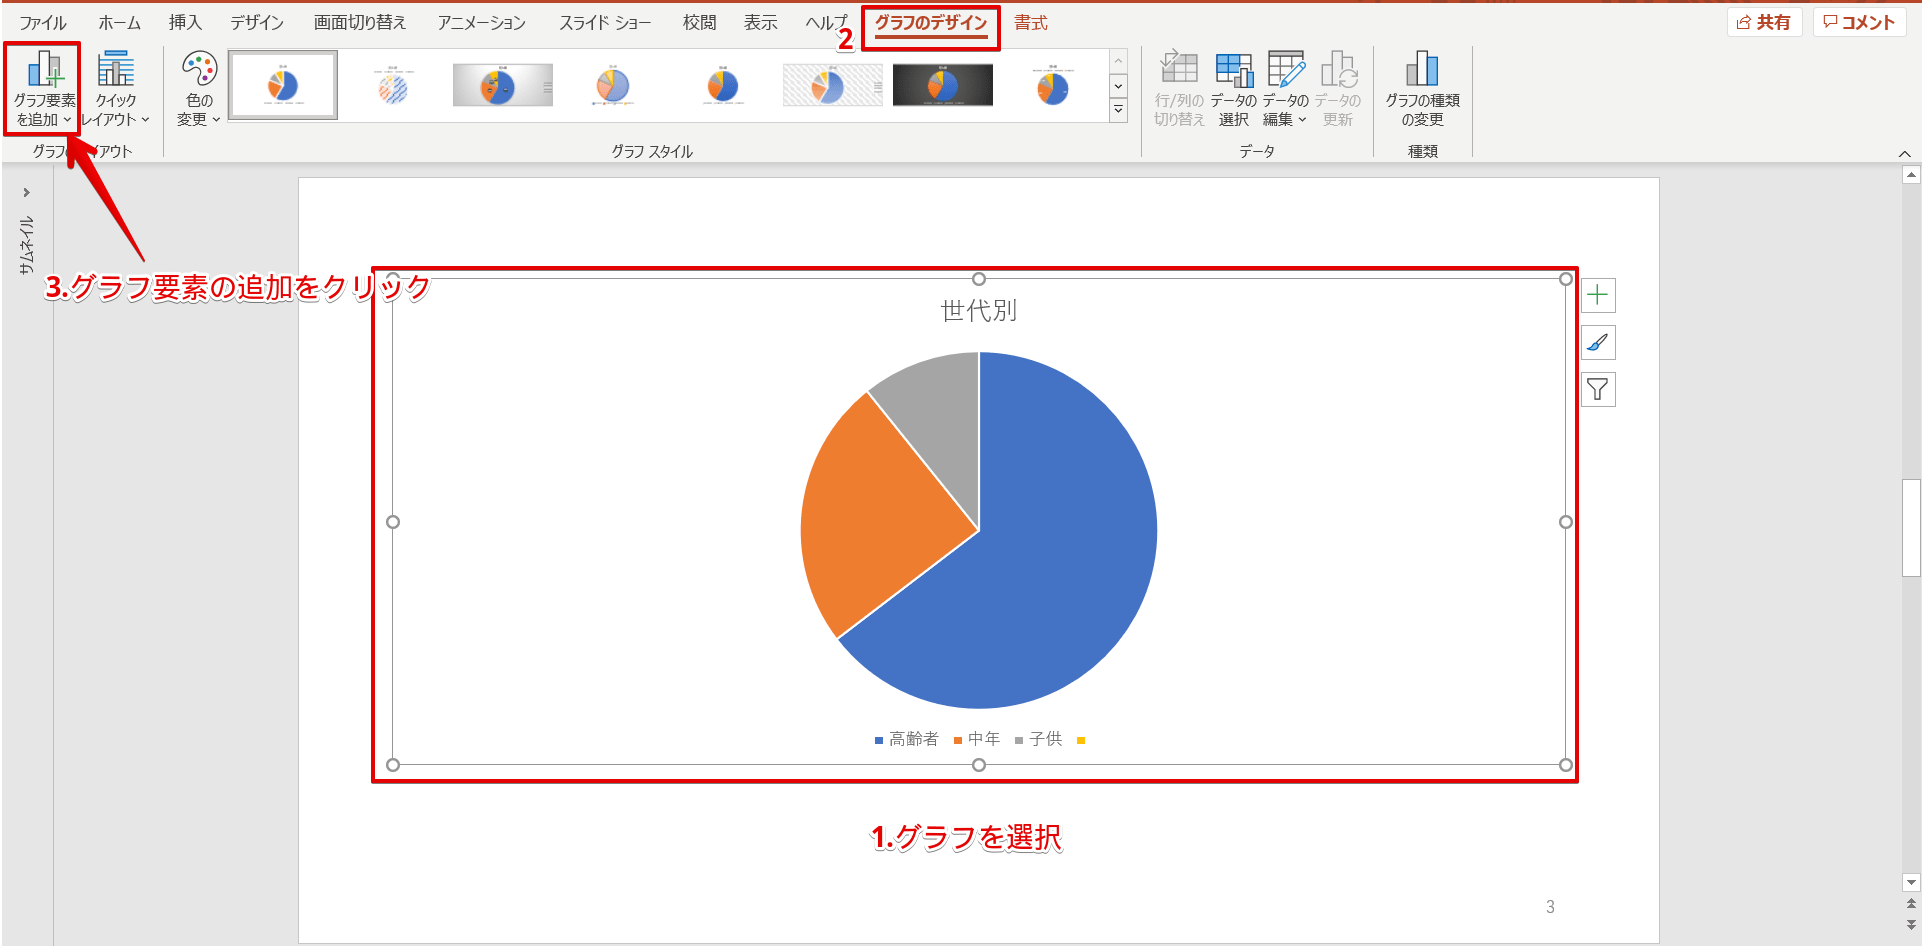Screen dimensions: 1922x946
Task: Open the 校閲 tab
Action: (699, 22)
